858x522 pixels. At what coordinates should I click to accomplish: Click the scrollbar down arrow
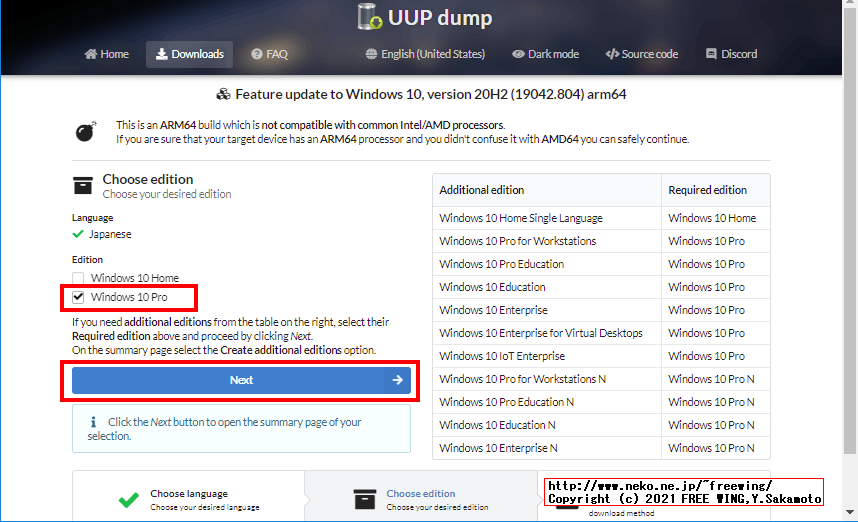click(x=850, y=513)
